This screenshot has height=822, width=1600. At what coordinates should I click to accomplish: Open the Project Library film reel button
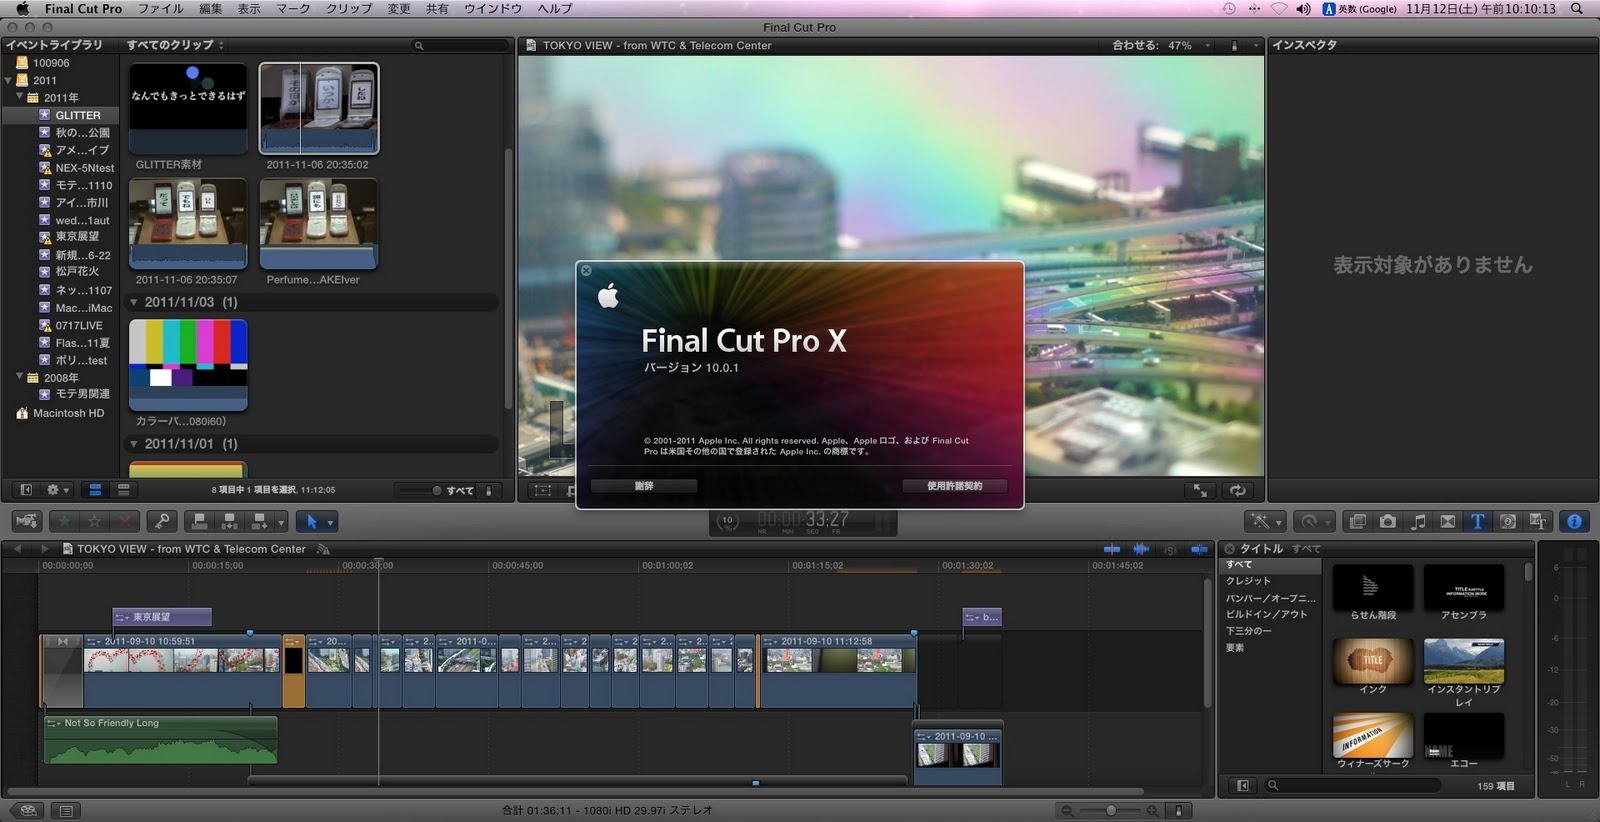(x=28, y=811)
